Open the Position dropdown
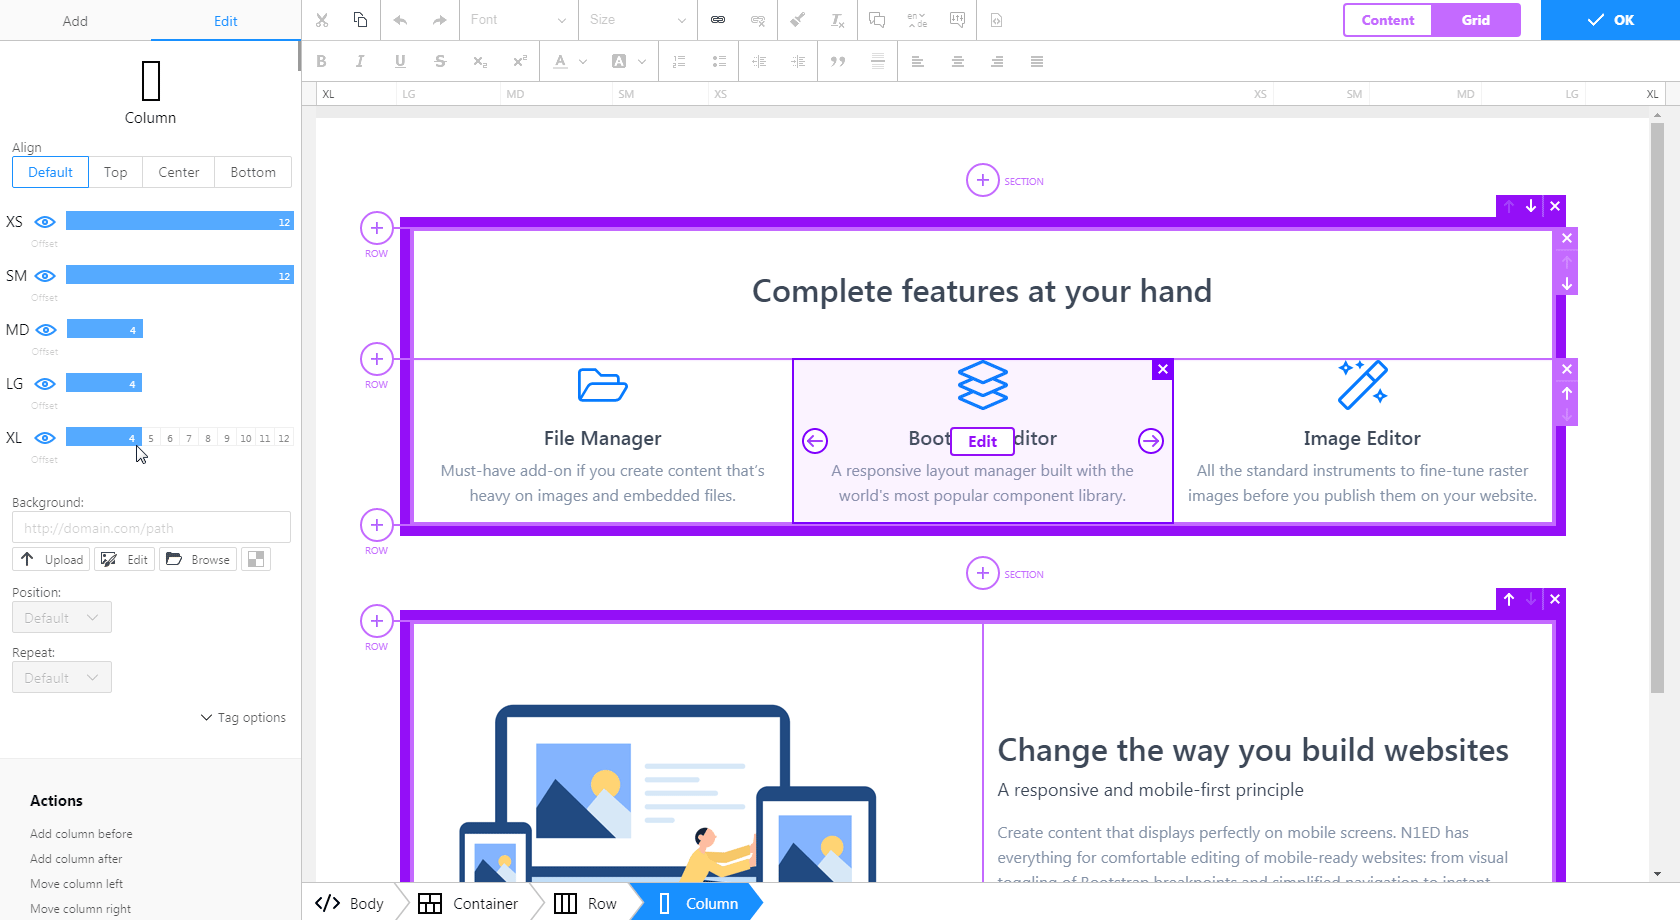The width and height of the screenshot is (1680, 920). (x=61, y=617)
